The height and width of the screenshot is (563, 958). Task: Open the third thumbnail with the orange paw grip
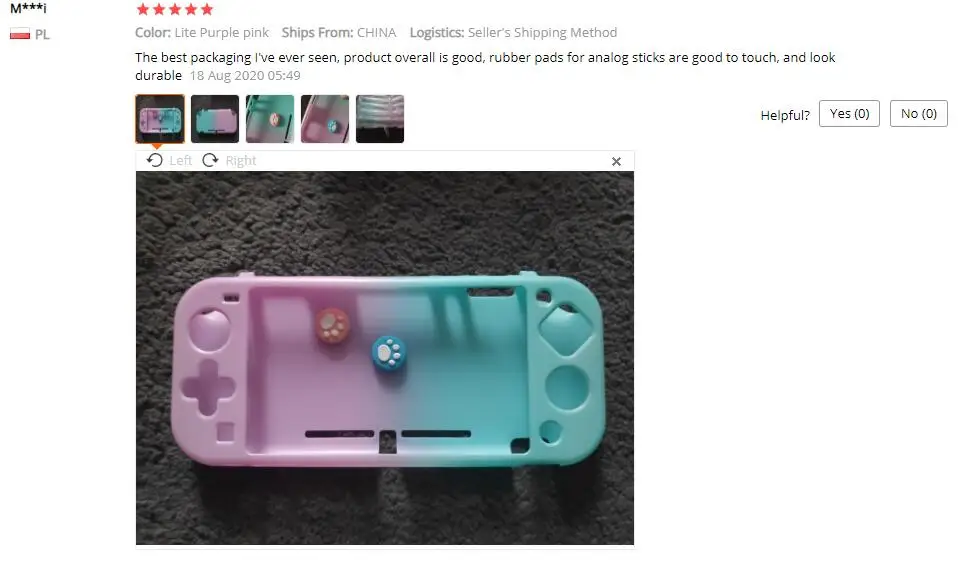[x=270, y=119]
